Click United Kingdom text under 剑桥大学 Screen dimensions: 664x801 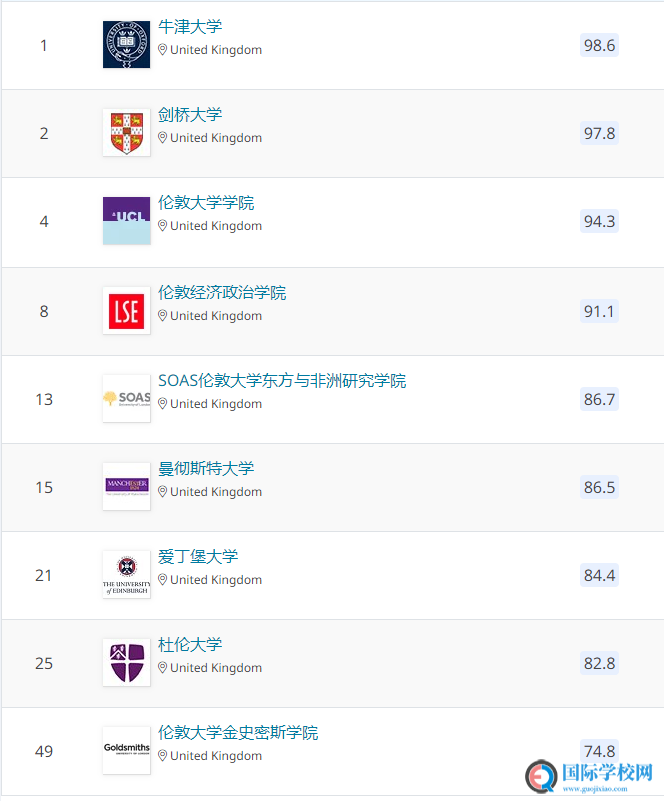pos(216,137)
